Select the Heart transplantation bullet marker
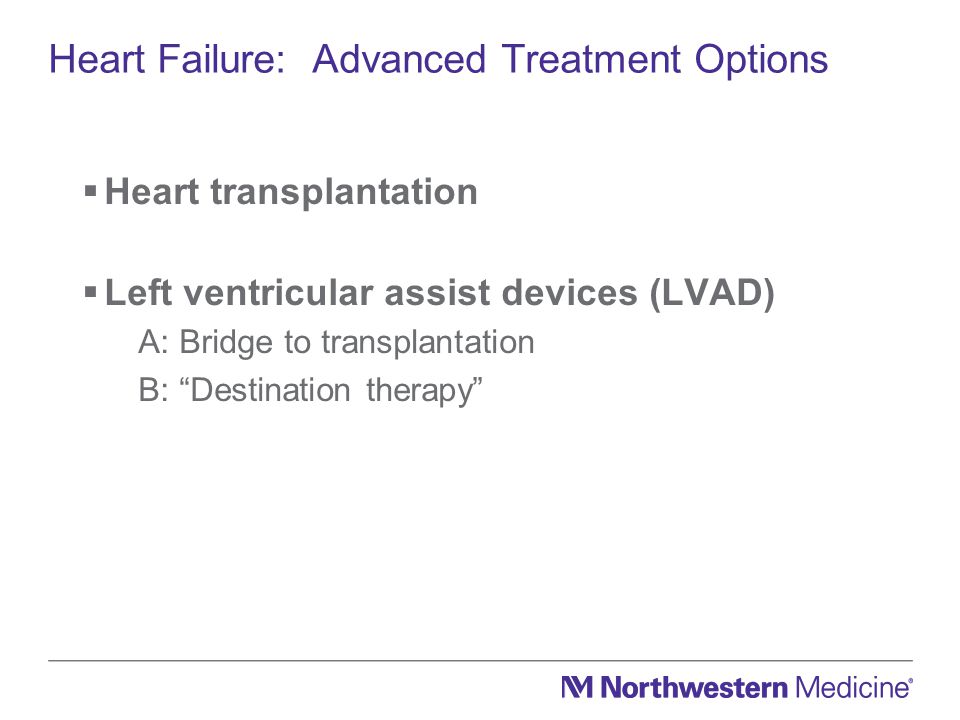The height and width of the screenshot is (720, 960). click(91, 191)
